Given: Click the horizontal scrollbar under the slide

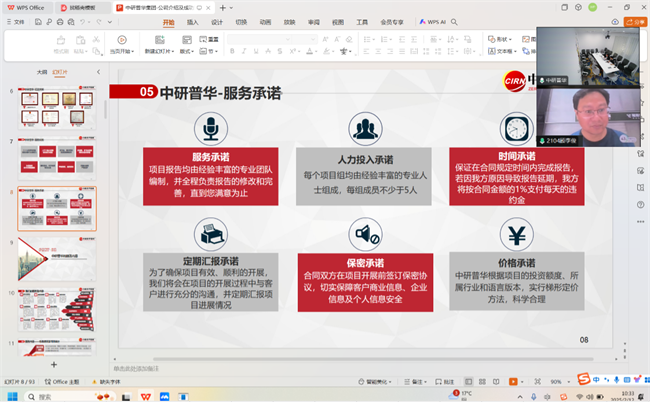Looking at the screenshot, I should tap(373, 359).
